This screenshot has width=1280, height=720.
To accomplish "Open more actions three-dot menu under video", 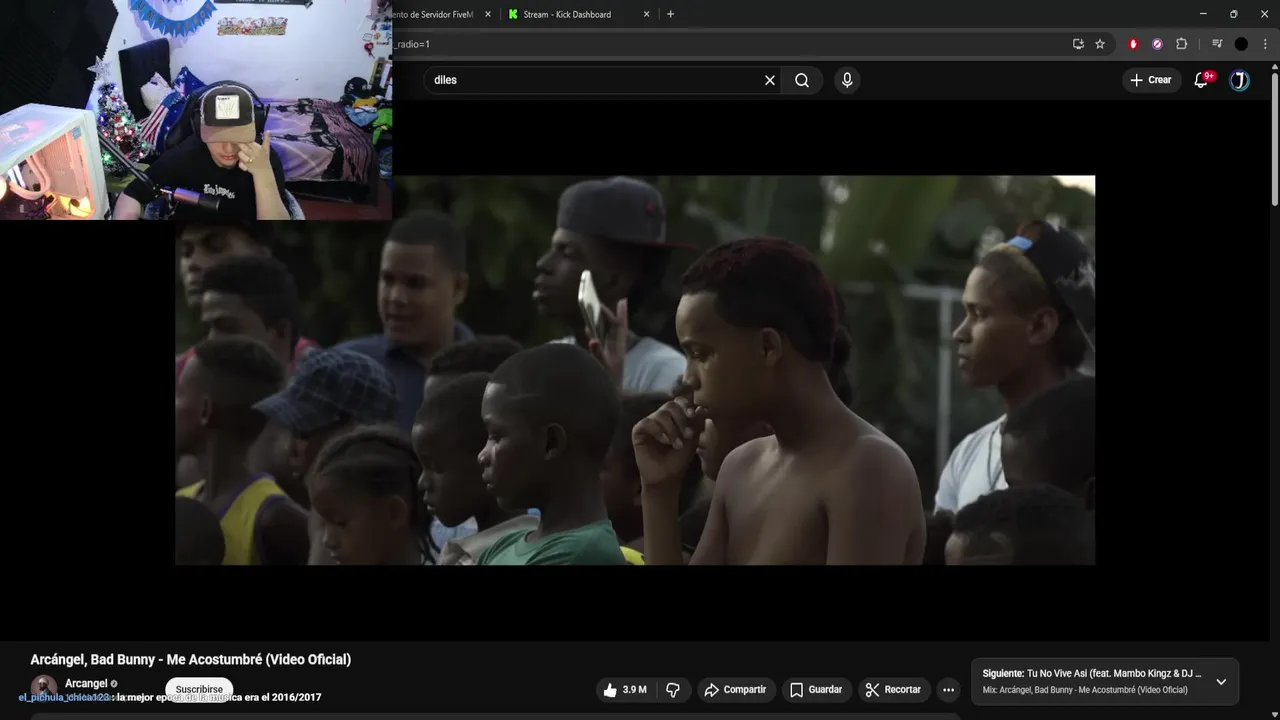I will tap(948, 690).
